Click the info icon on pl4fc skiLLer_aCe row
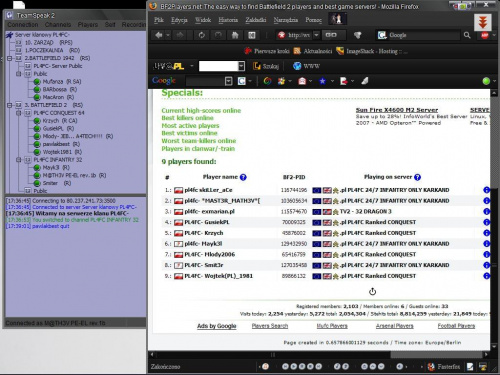This screenshot has height=375, width=500. (x=486, y=190)
